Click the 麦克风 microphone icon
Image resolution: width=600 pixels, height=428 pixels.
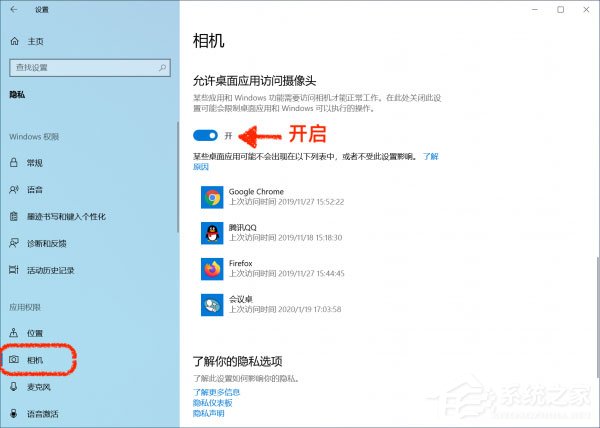pos(14,386)
